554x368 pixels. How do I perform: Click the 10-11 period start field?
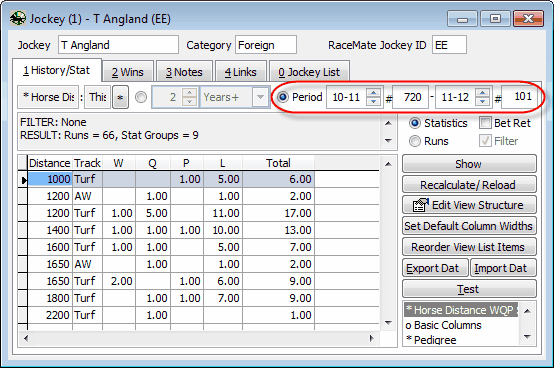pos(347,97)
